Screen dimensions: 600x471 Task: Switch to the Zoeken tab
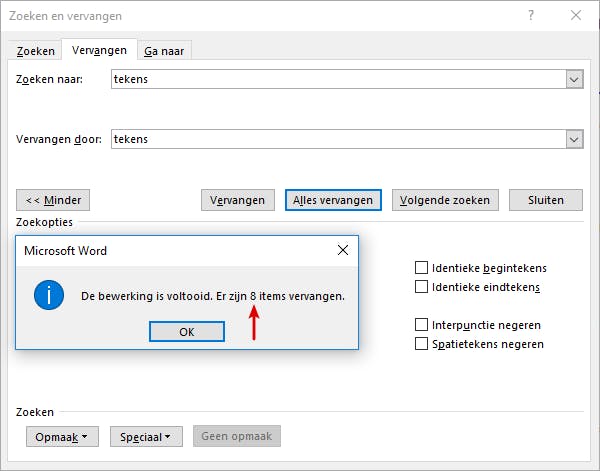click(x=36, y=51)
